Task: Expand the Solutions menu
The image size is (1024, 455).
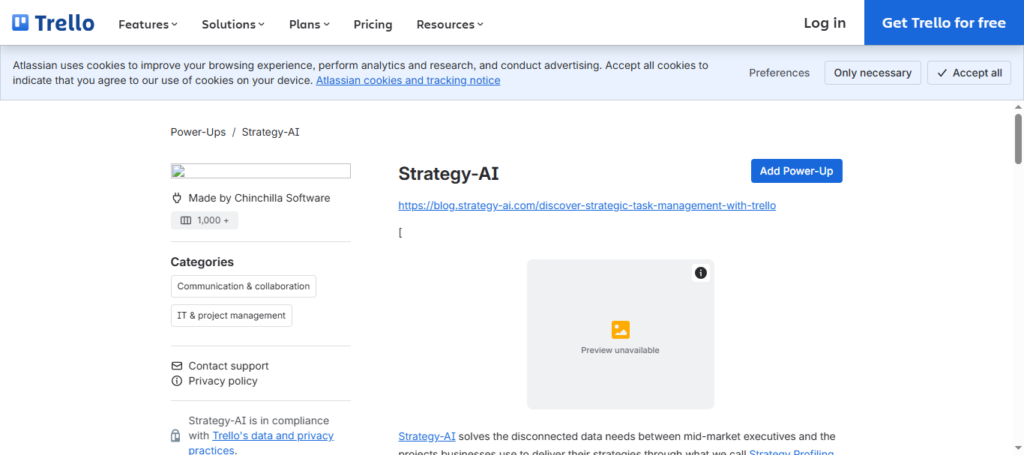Action: [x=233, y=24]
